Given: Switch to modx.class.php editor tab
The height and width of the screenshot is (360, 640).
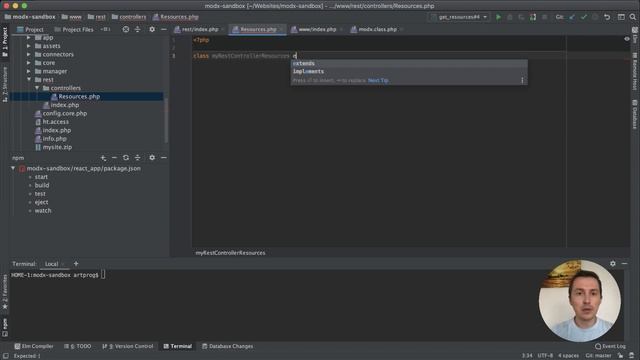Looking at the screenshot, I should 376,29.
